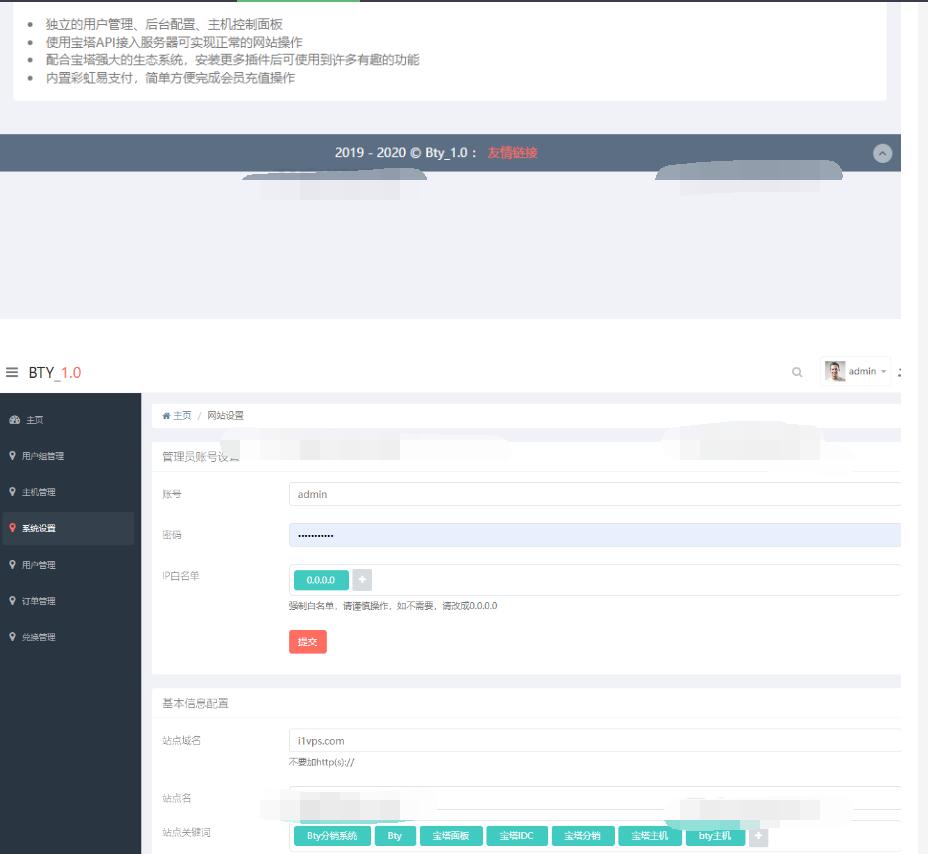Click the scroll-to-top arrow in the footer
928x854 pixels.
881,152
